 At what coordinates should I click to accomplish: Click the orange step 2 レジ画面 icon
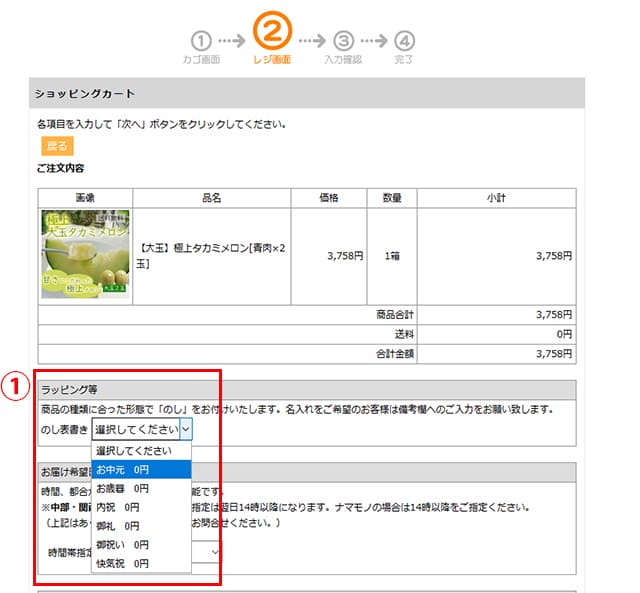pyautogui.click(x=272, y=32)
